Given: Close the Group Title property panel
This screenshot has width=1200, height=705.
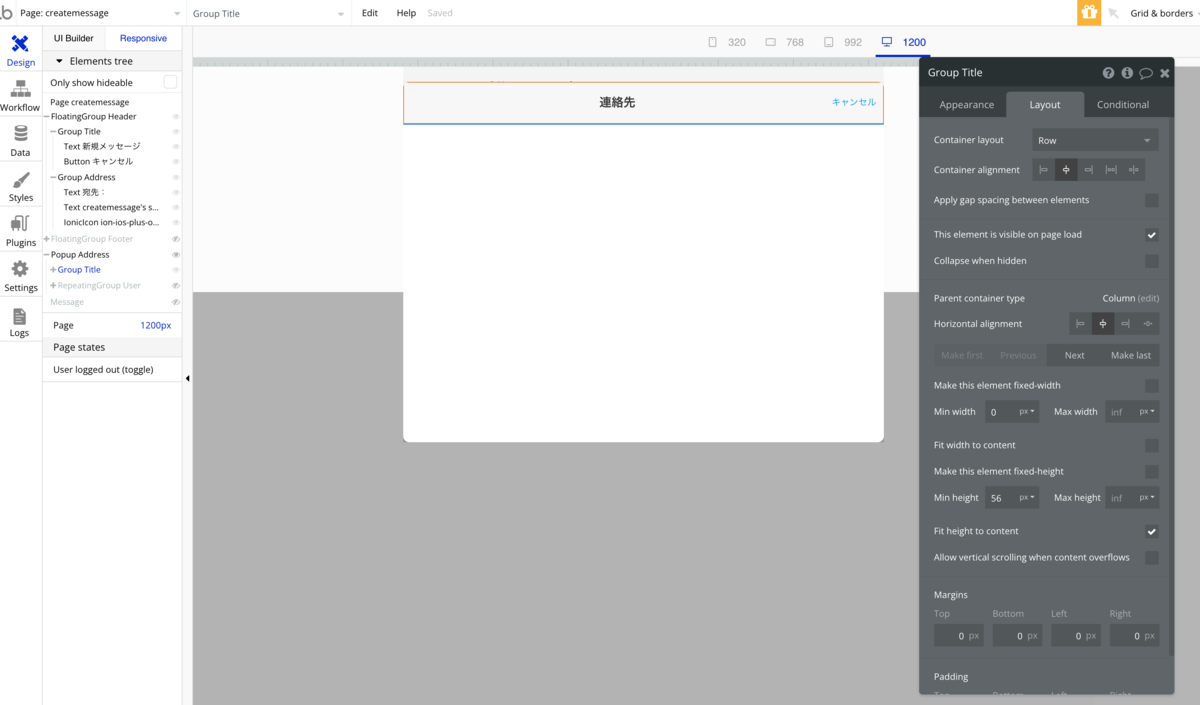Looking at the screenshot, I should 1164,73.
